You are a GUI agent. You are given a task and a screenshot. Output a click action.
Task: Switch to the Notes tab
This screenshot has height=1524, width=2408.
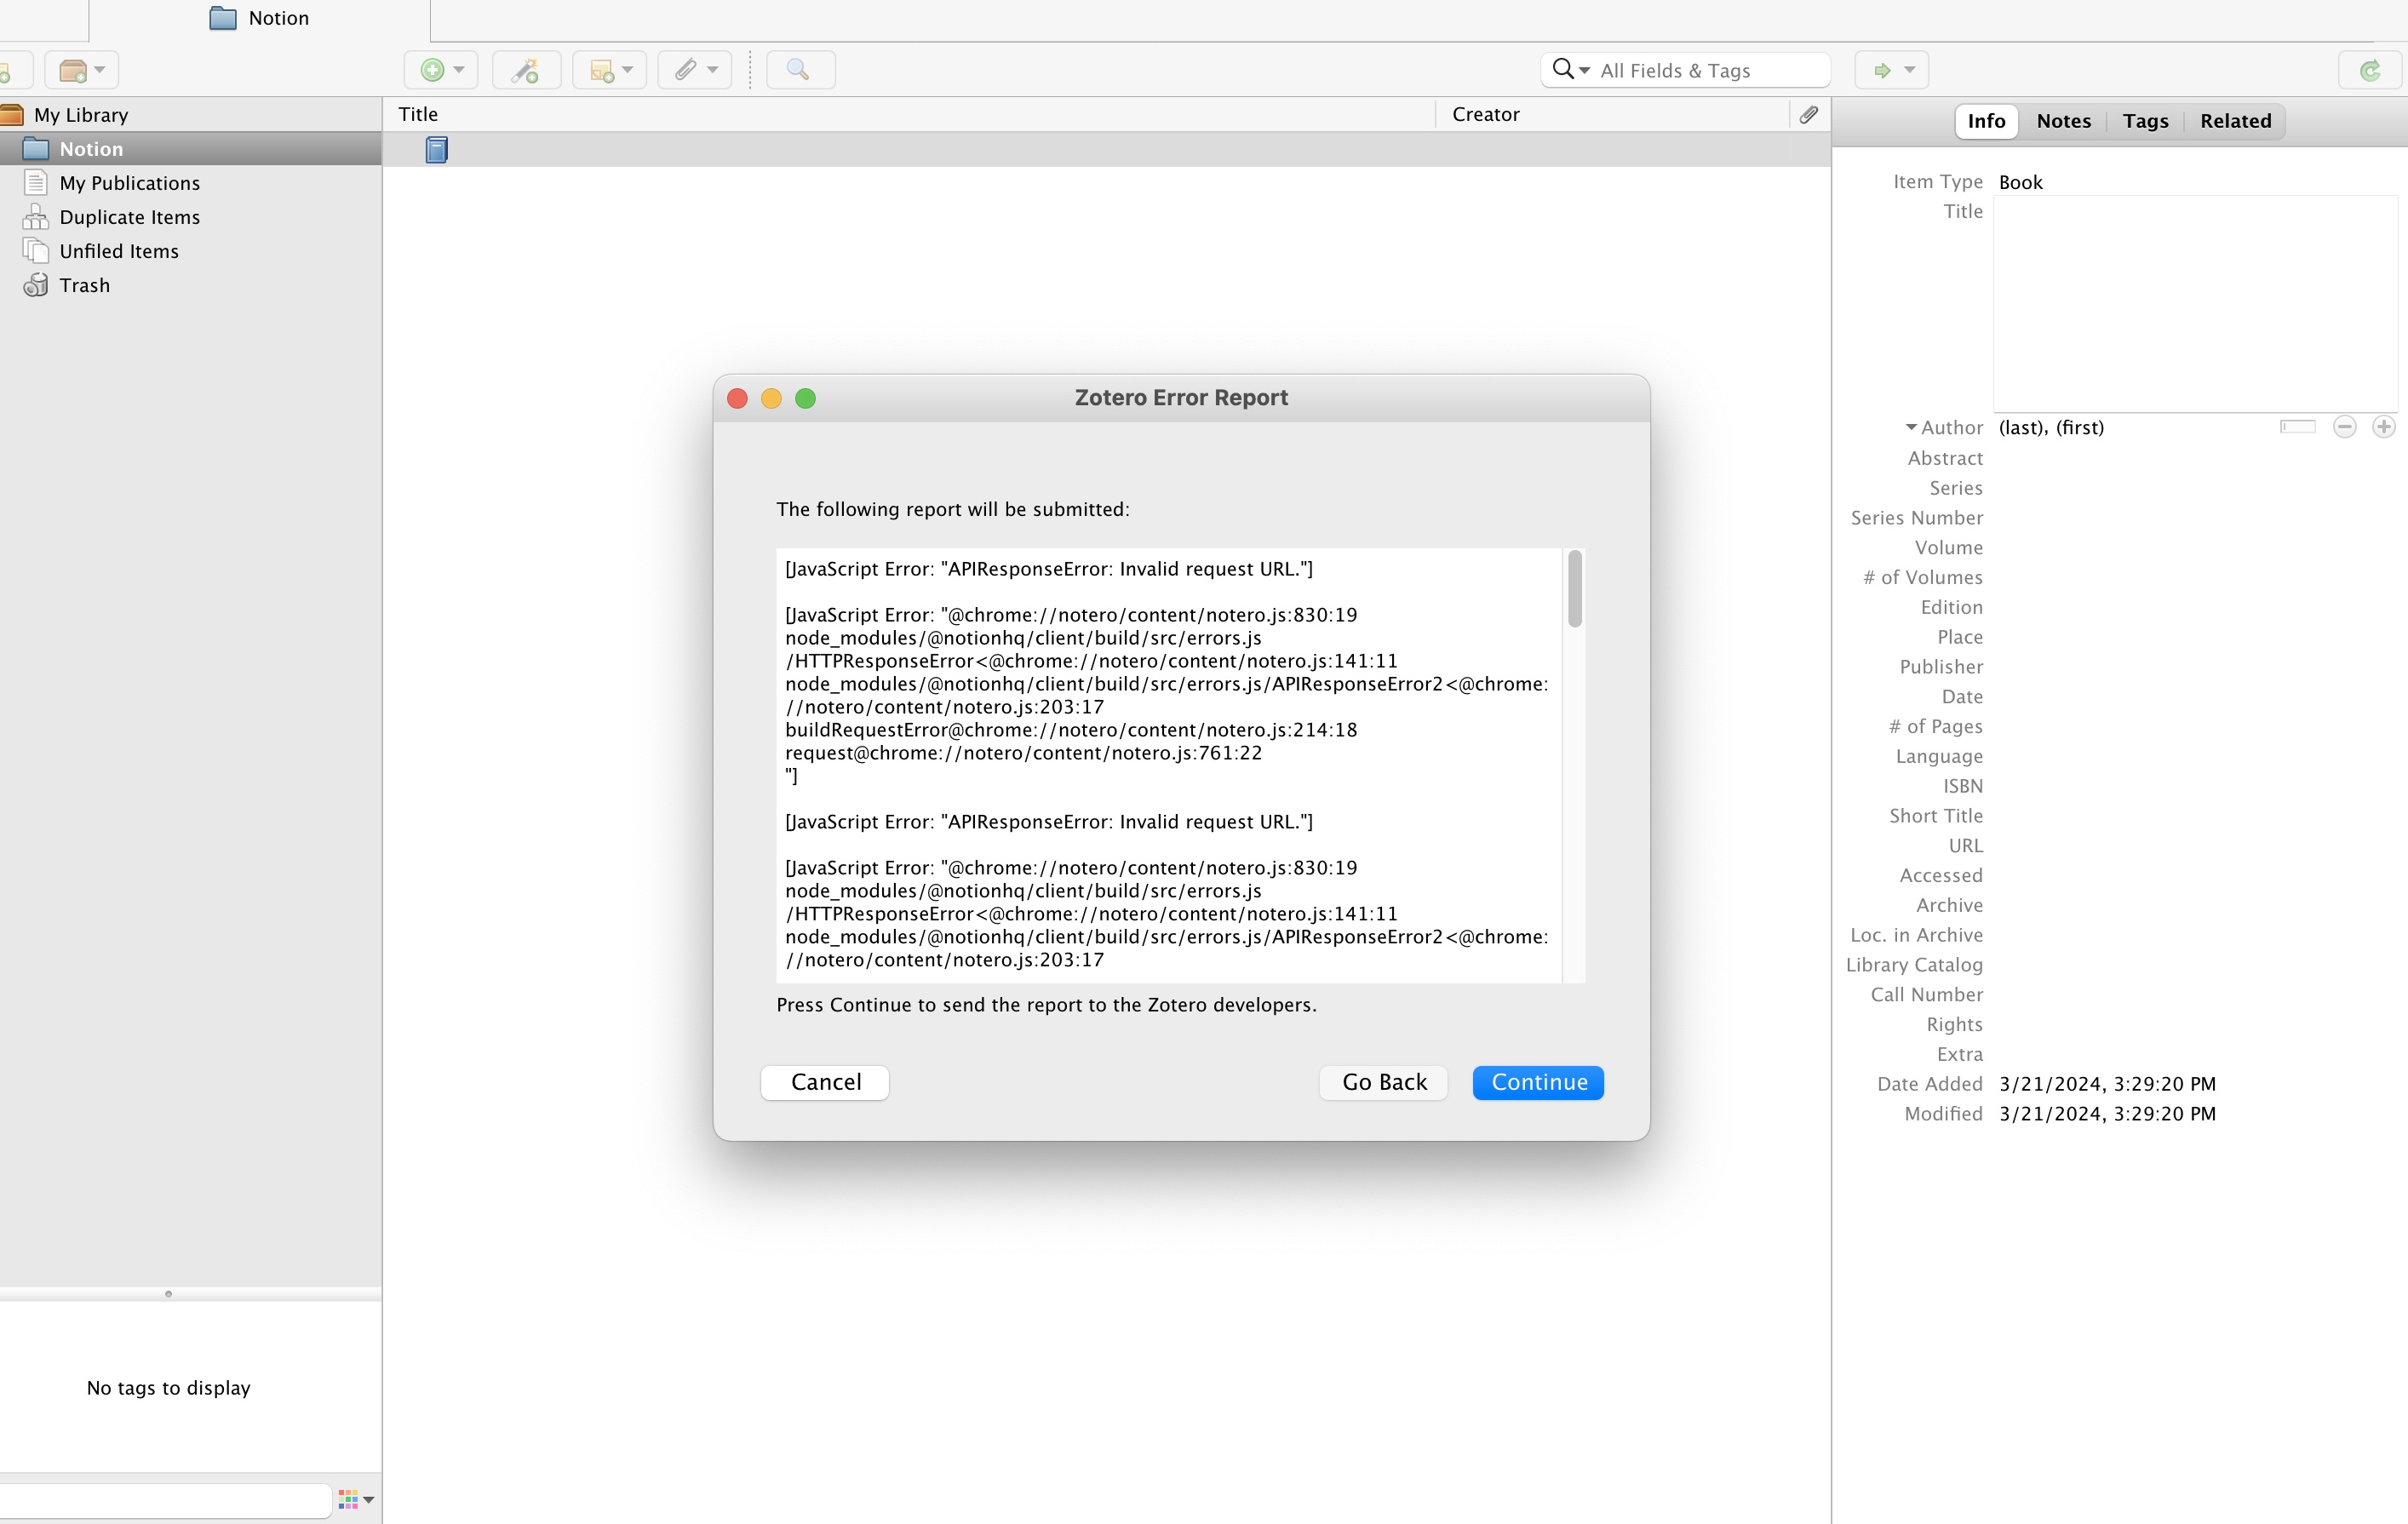2063,121
